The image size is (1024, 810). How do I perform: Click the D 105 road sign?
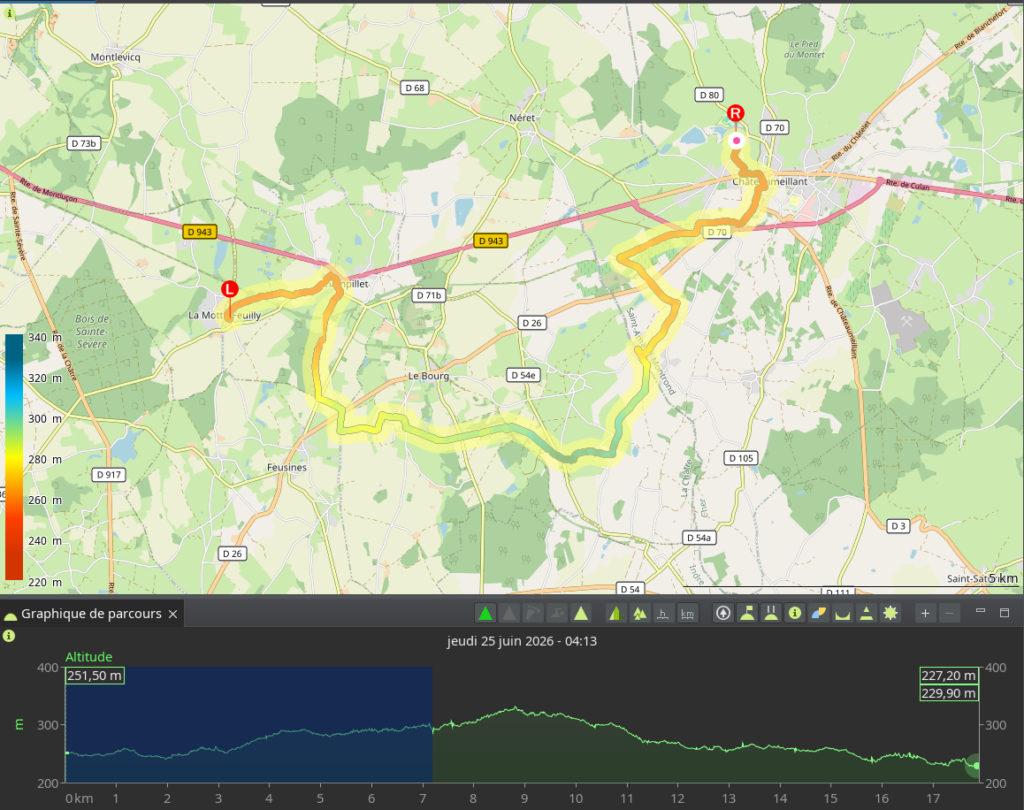[x=741, y=458]
